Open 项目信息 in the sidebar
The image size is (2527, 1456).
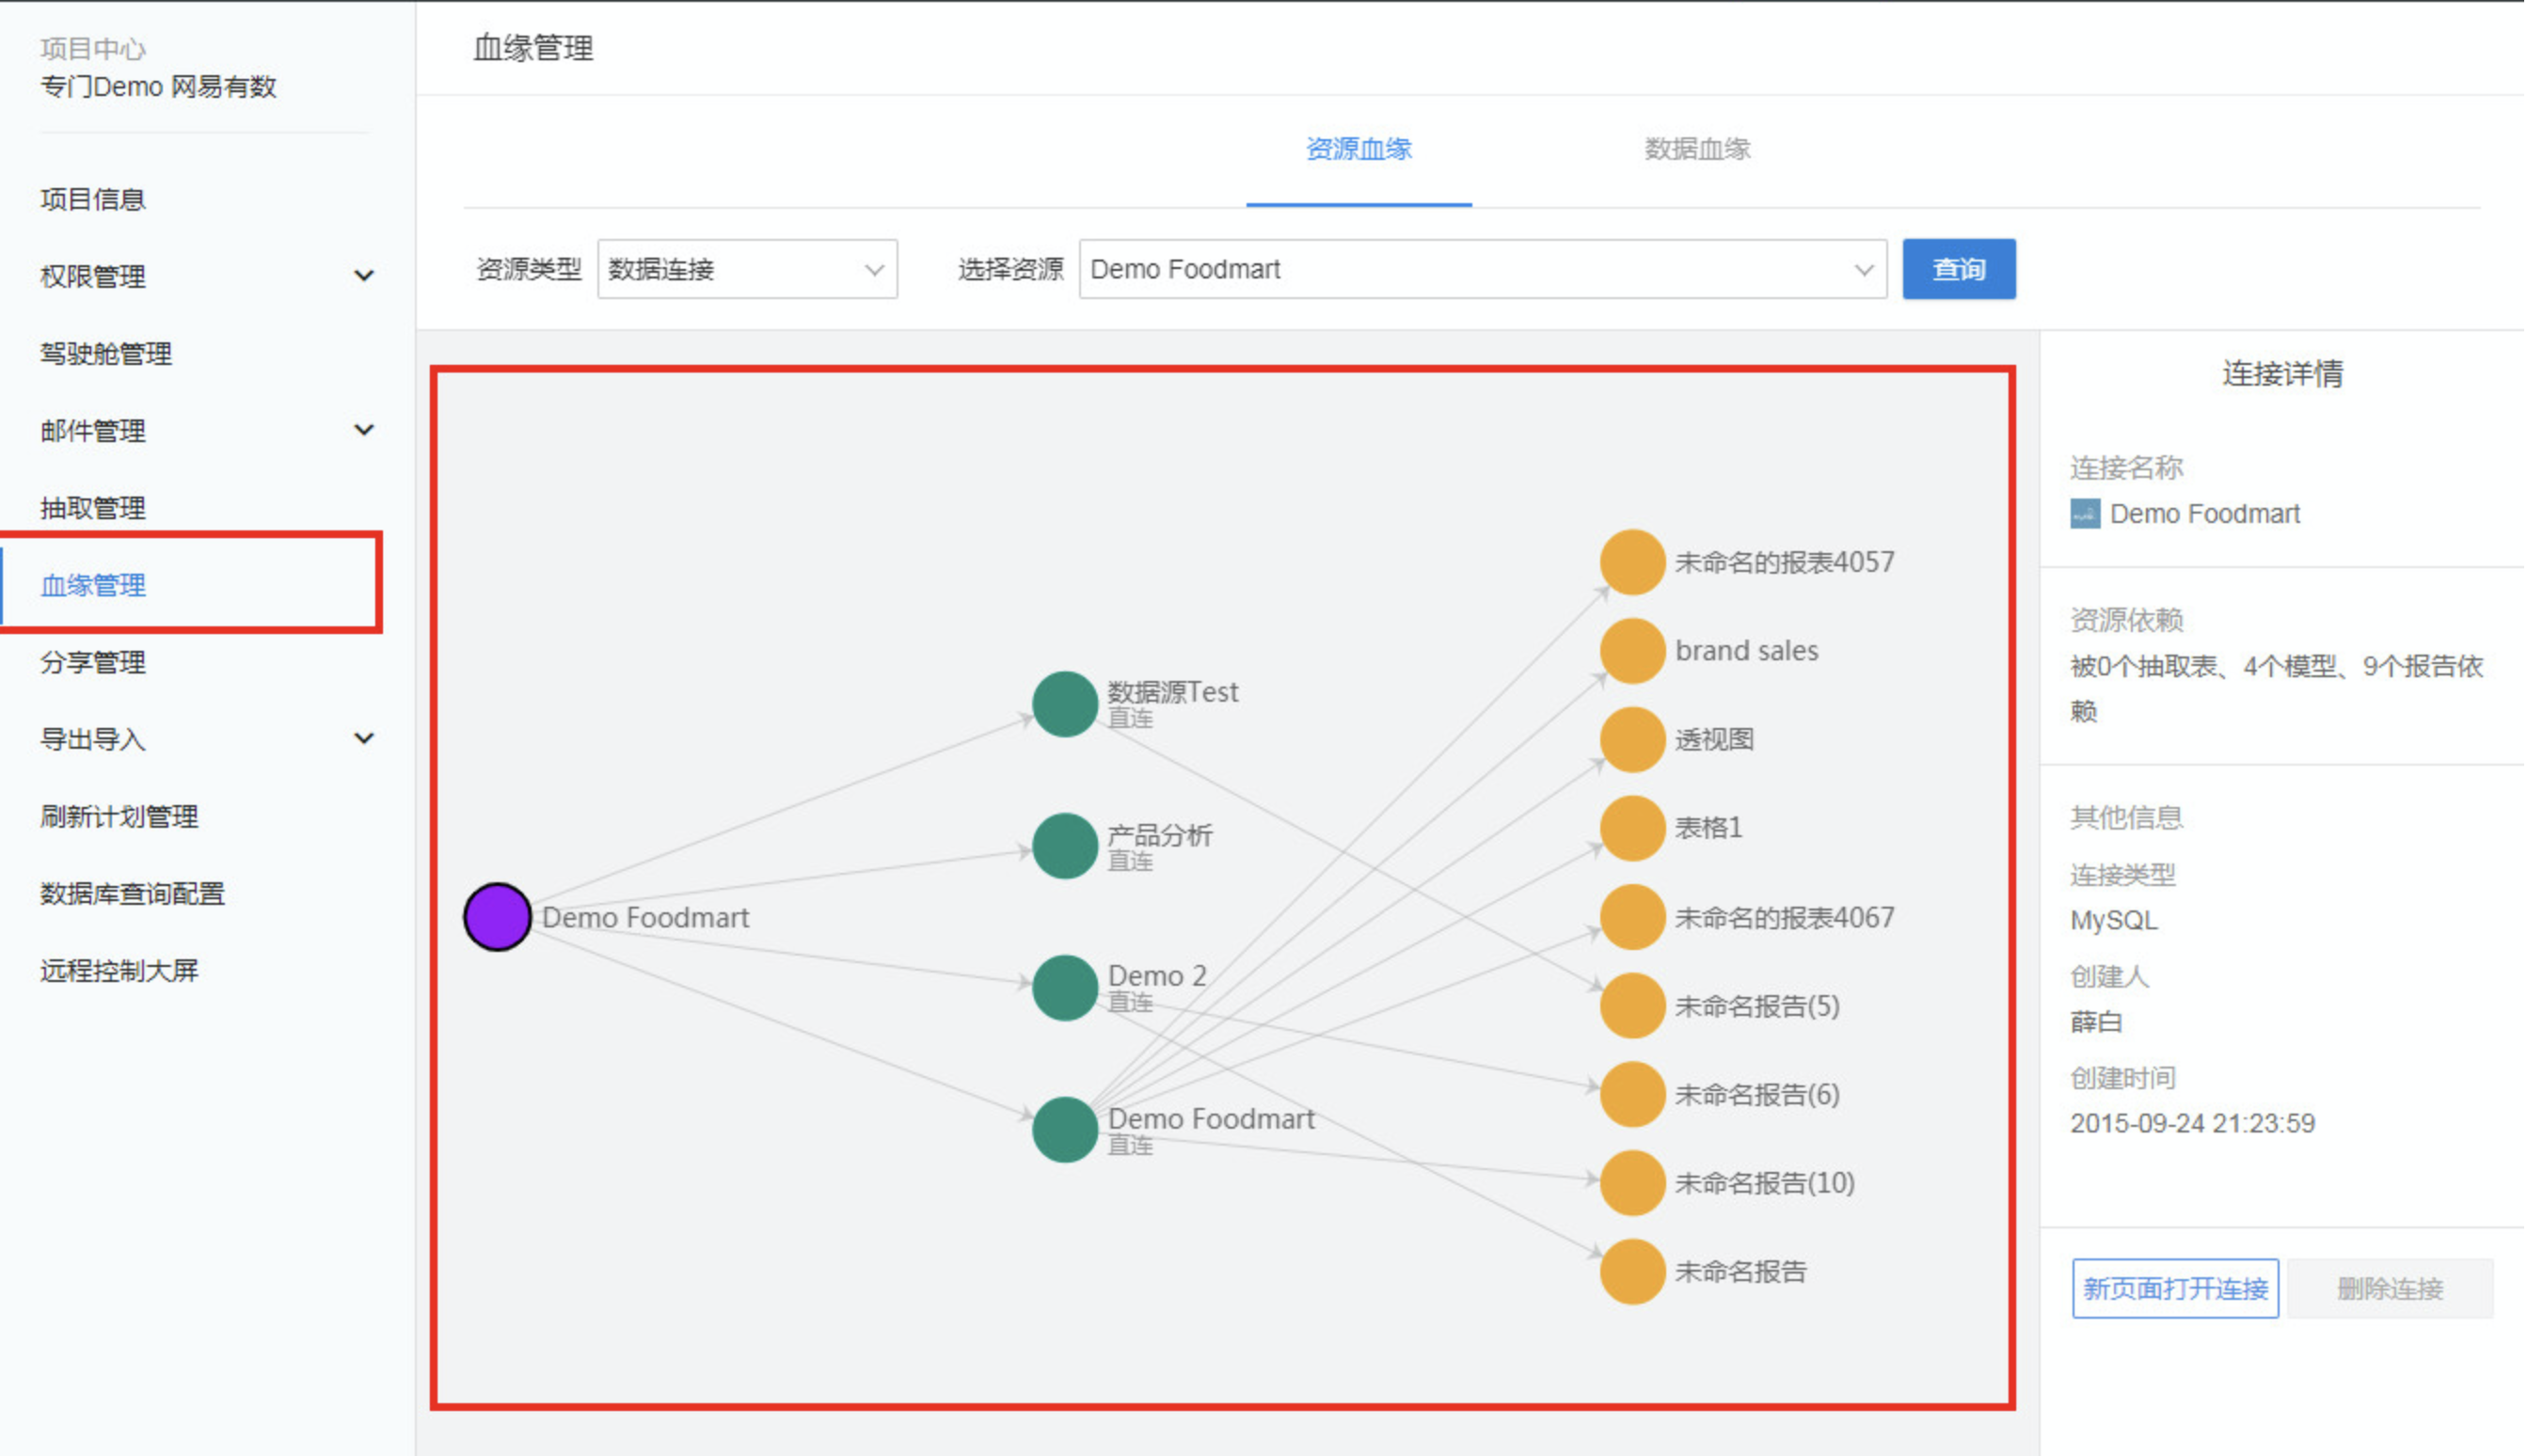tap(93, 199)
